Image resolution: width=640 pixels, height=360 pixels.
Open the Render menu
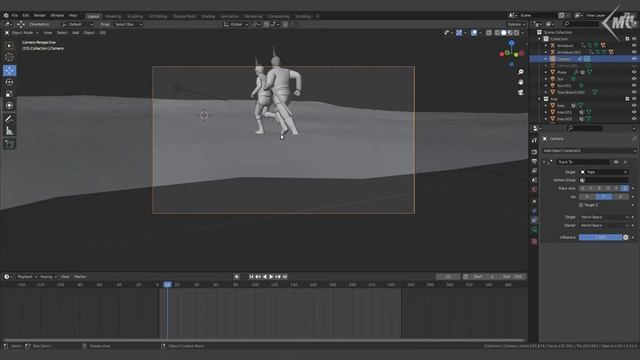click(40, 16)
